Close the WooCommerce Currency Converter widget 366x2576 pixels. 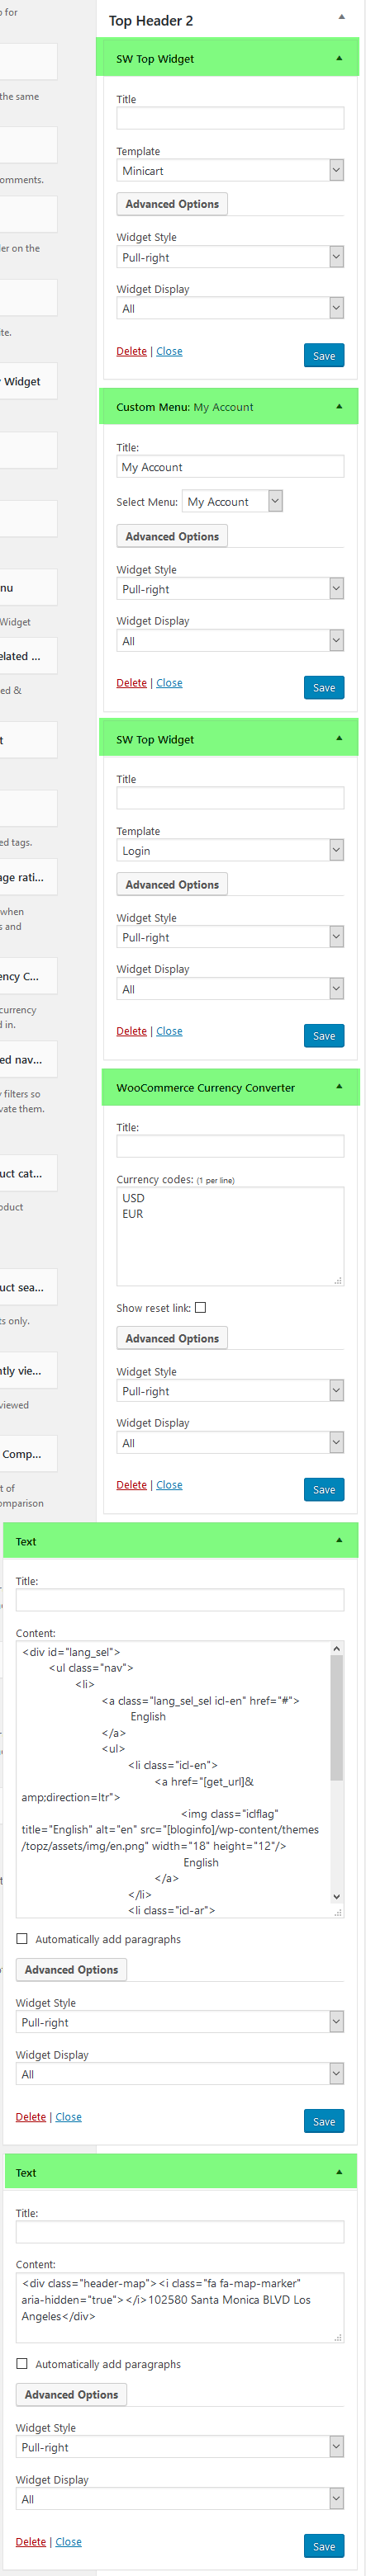[x=169, y=1484]
